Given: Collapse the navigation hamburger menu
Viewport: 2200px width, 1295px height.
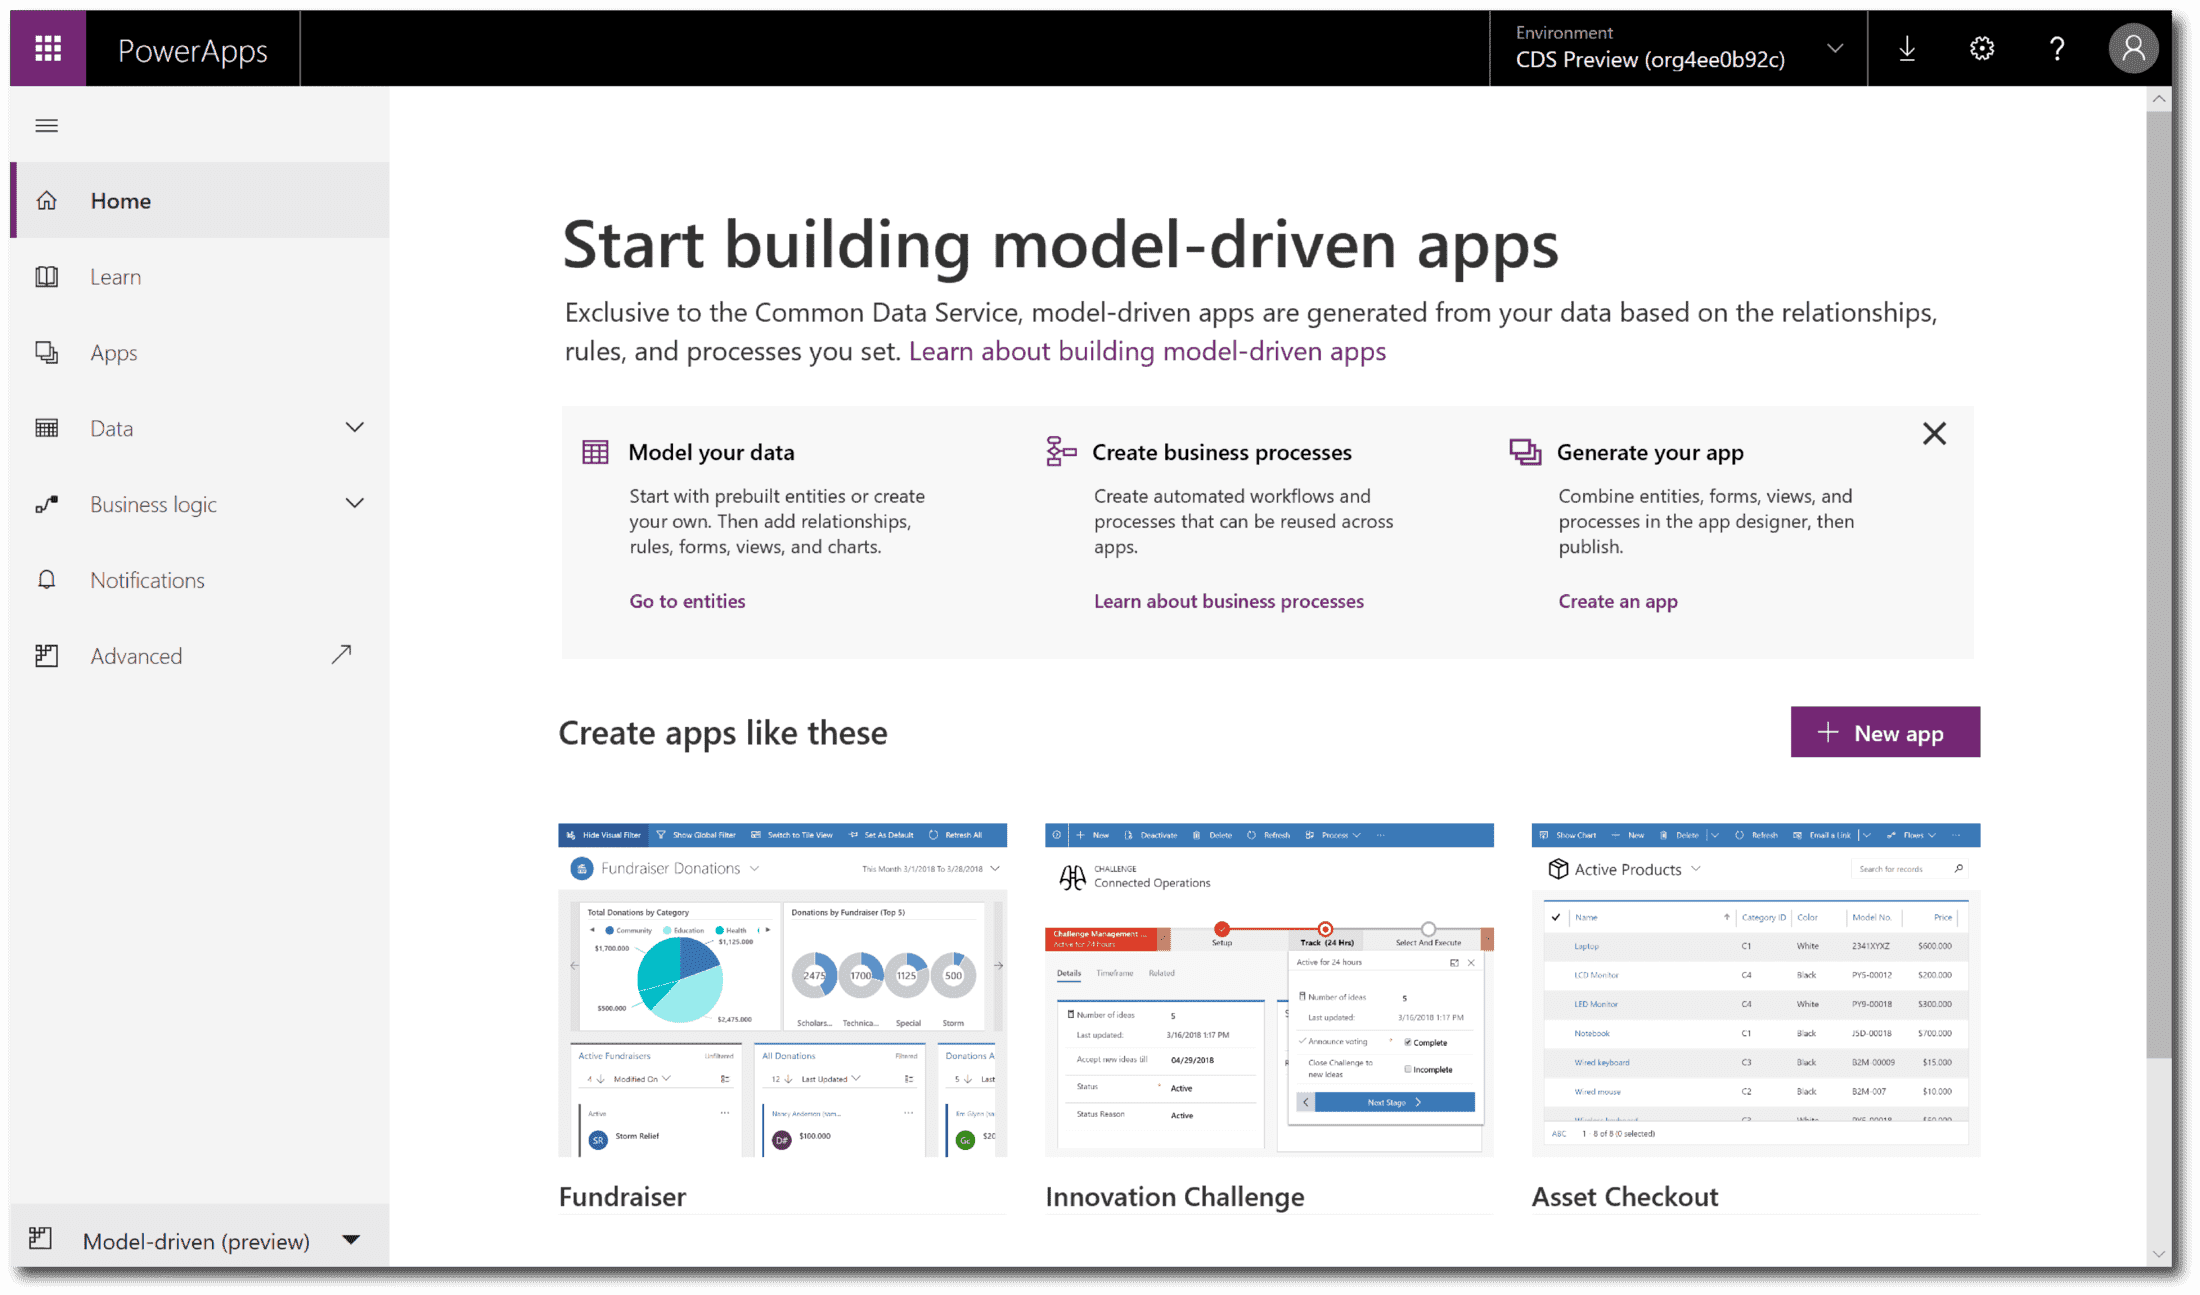Looking at the screenshot, I should (x=47, y=126).
